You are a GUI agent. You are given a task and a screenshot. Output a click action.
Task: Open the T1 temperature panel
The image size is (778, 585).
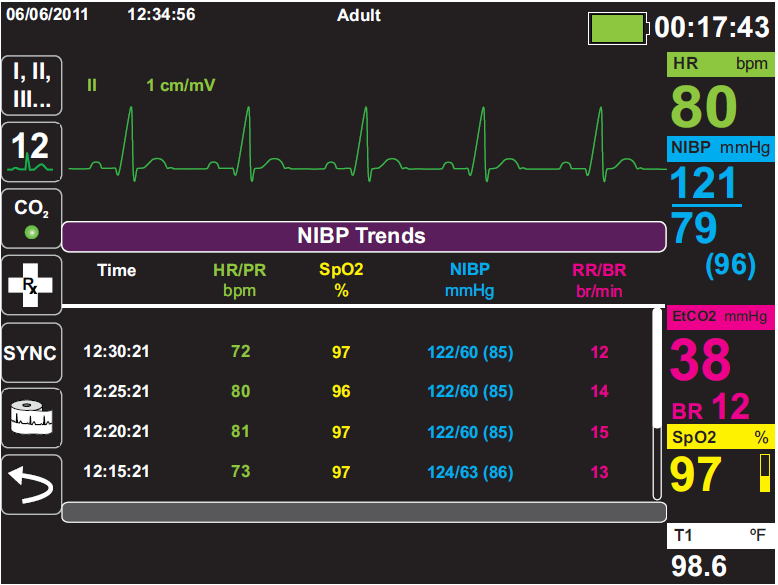click(720, 553)
